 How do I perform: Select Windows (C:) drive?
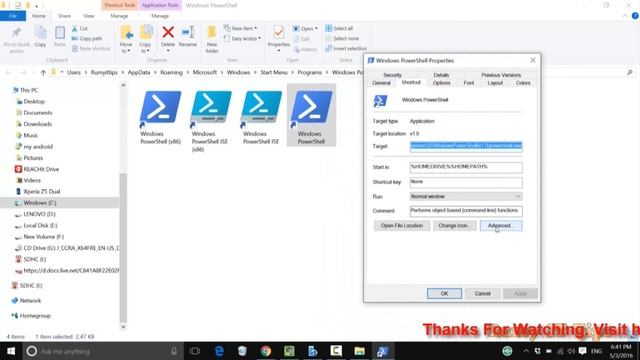click(40, 203)
